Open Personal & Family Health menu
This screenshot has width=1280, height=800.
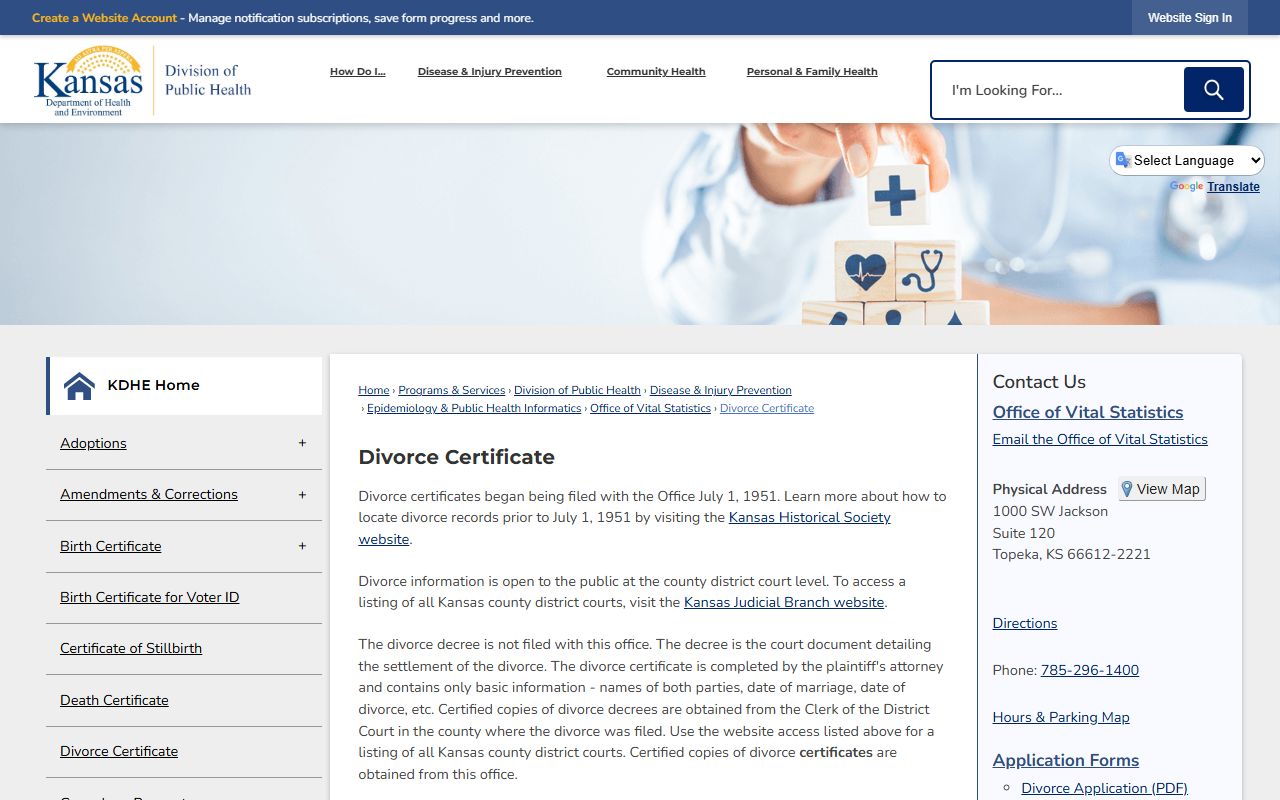(x=812, y=72)
